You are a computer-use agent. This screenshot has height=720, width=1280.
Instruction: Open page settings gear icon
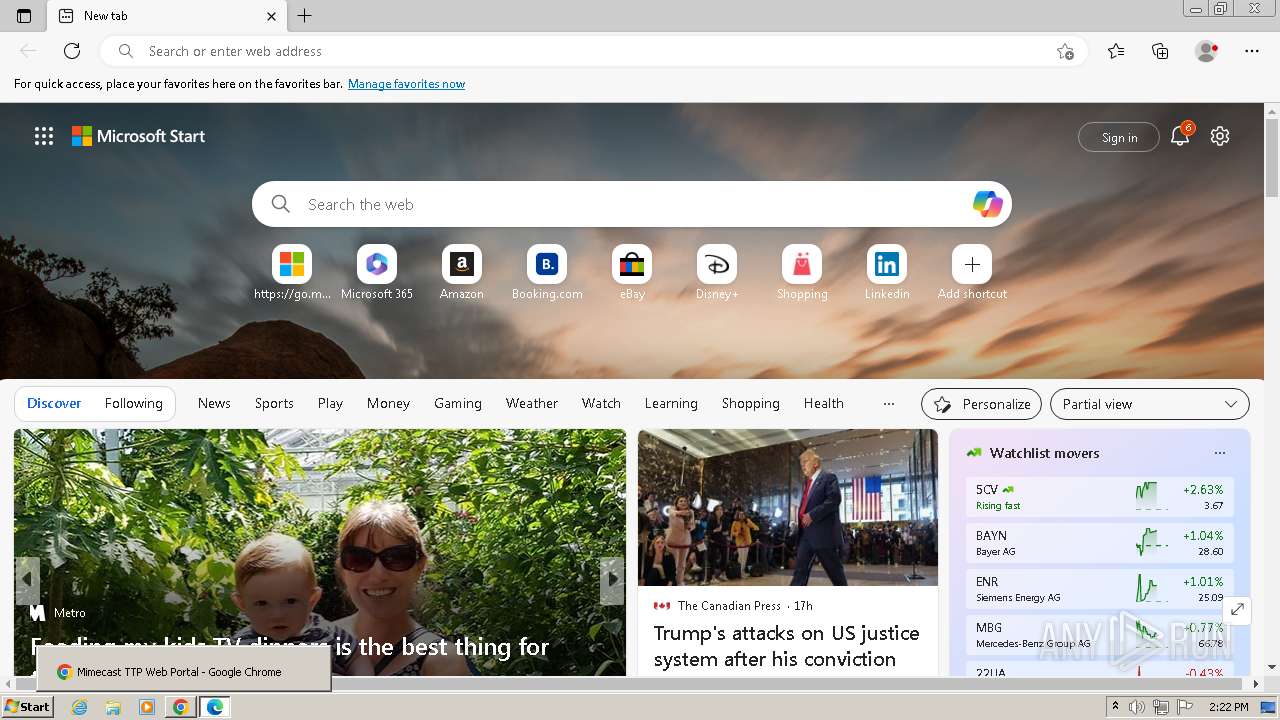tap(1220, 136)
